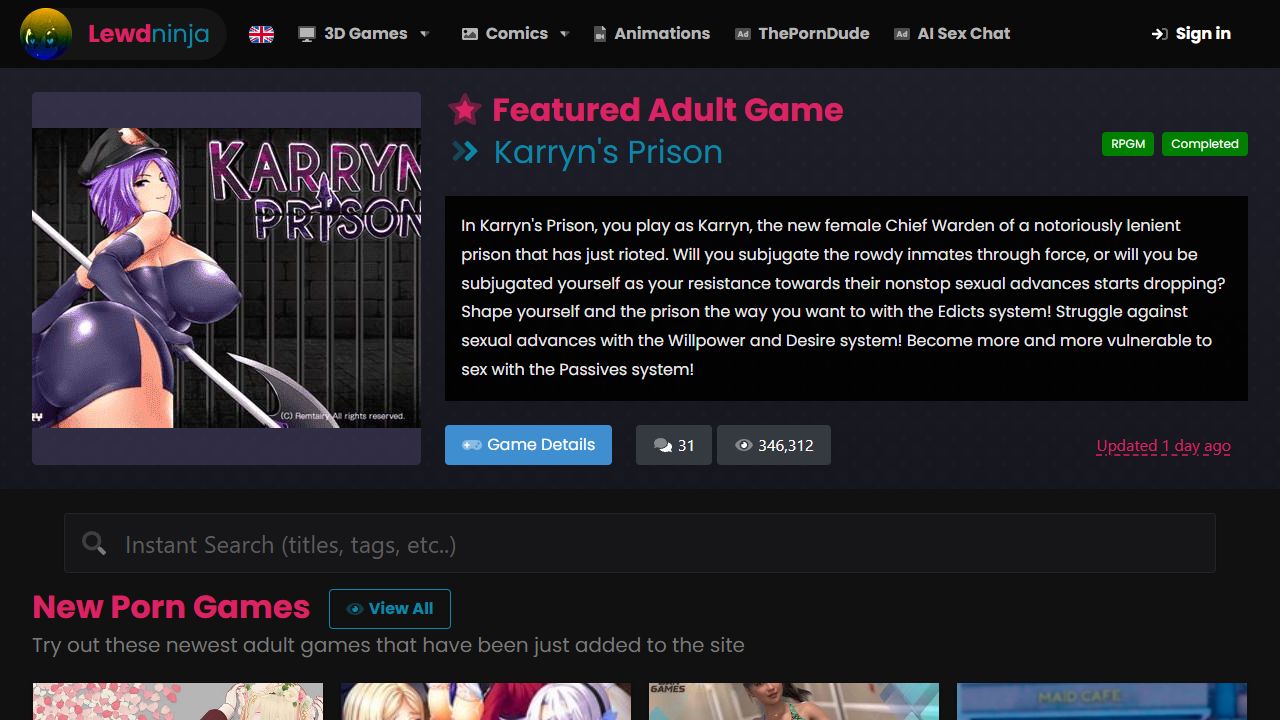Click the 346,312 views counter

[774, 445]
